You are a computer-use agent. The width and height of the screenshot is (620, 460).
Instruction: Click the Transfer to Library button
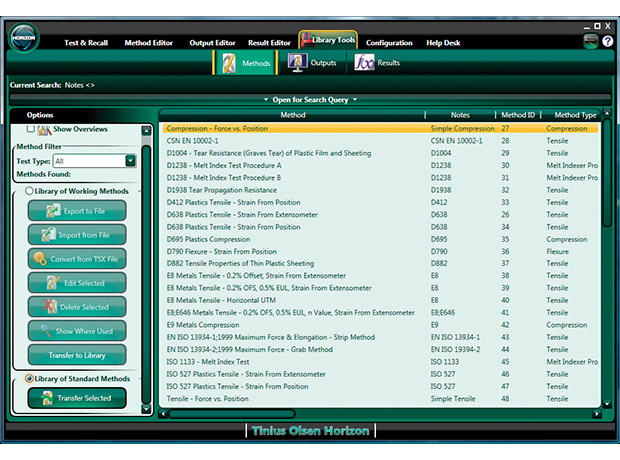[x=77, y=355]
